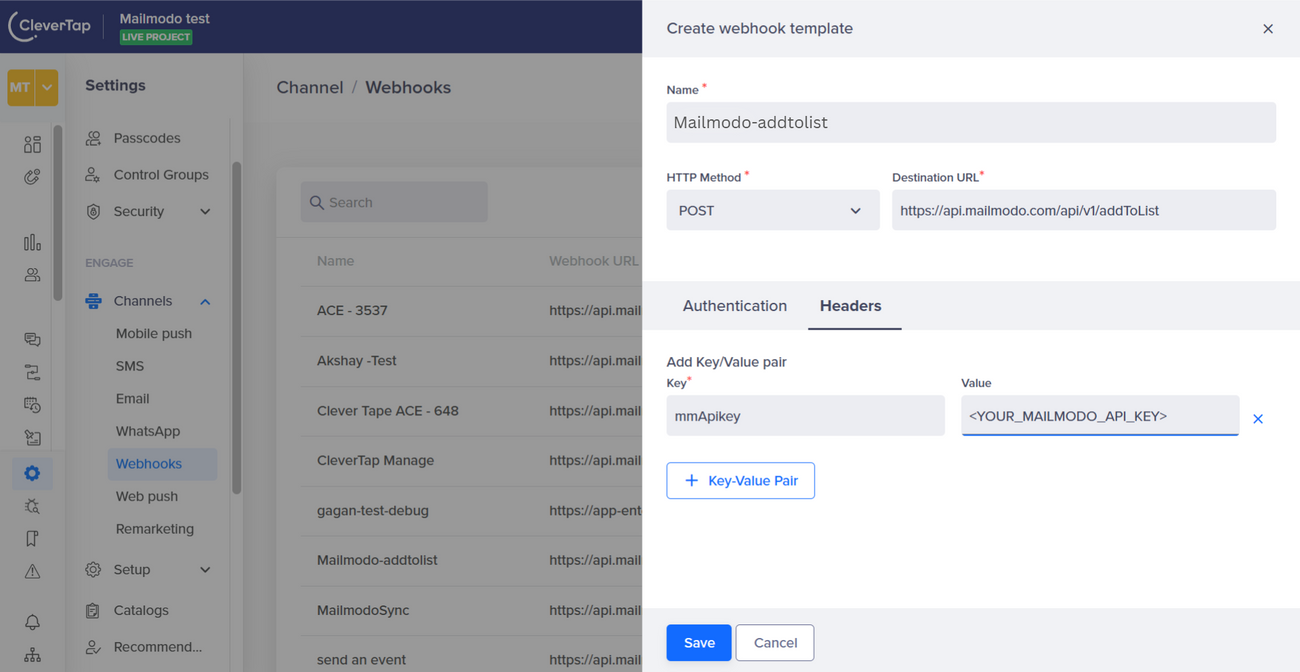Screen dimensions: 1300x672
Task: Select WhatsApp in the Channels menu
Action: click(x=148, y=431)
